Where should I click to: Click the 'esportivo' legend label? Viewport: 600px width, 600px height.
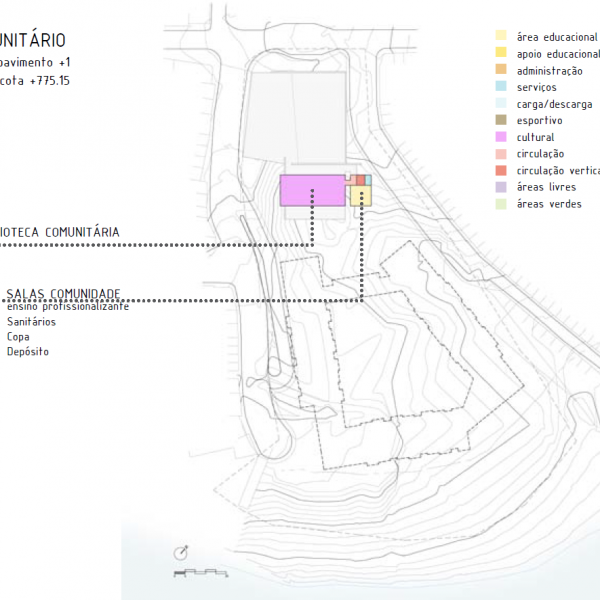click(x=540, y=121)
